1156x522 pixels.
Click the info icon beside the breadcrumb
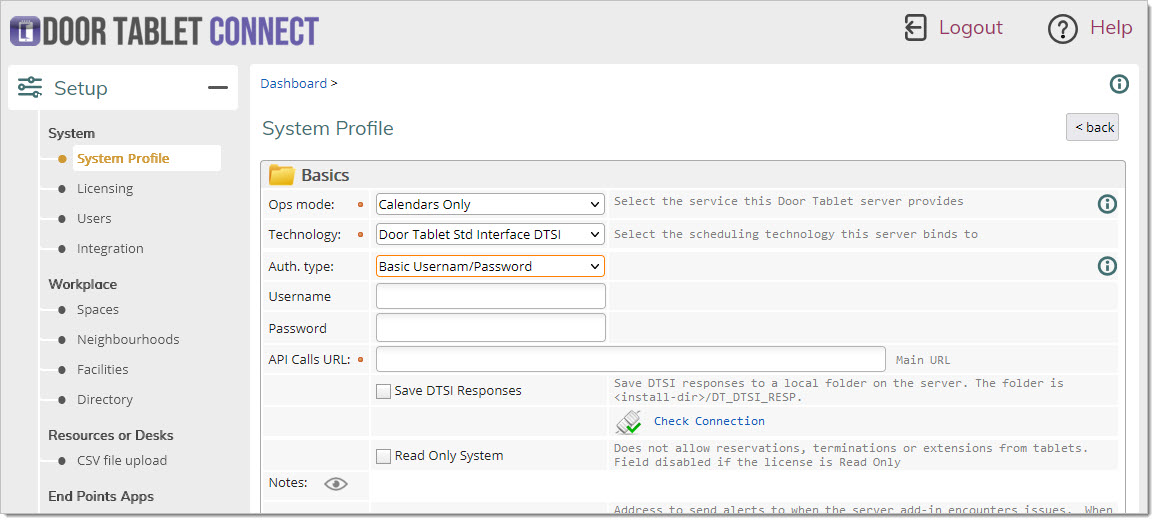tap(1119, 84)
